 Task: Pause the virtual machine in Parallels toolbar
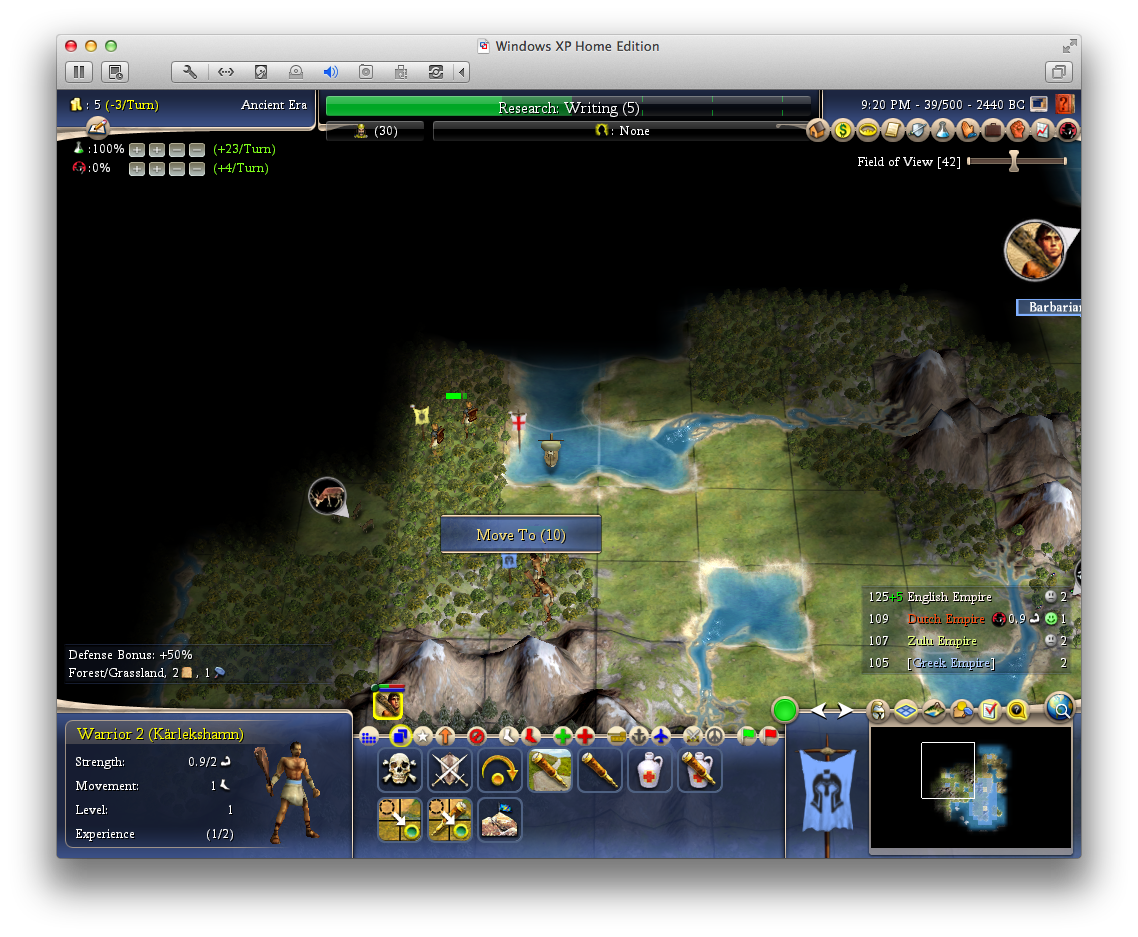pyautogui.click(x=79, y=72)
